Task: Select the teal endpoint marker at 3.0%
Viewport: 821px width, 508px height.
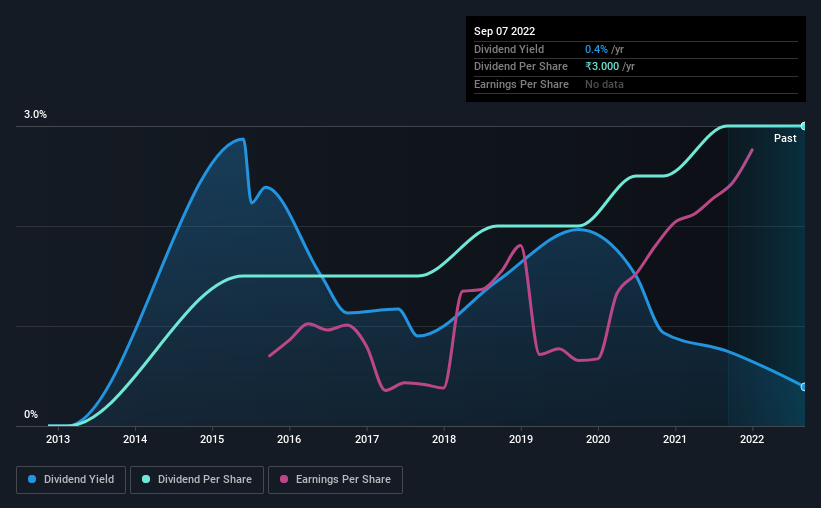Action: 803,126
